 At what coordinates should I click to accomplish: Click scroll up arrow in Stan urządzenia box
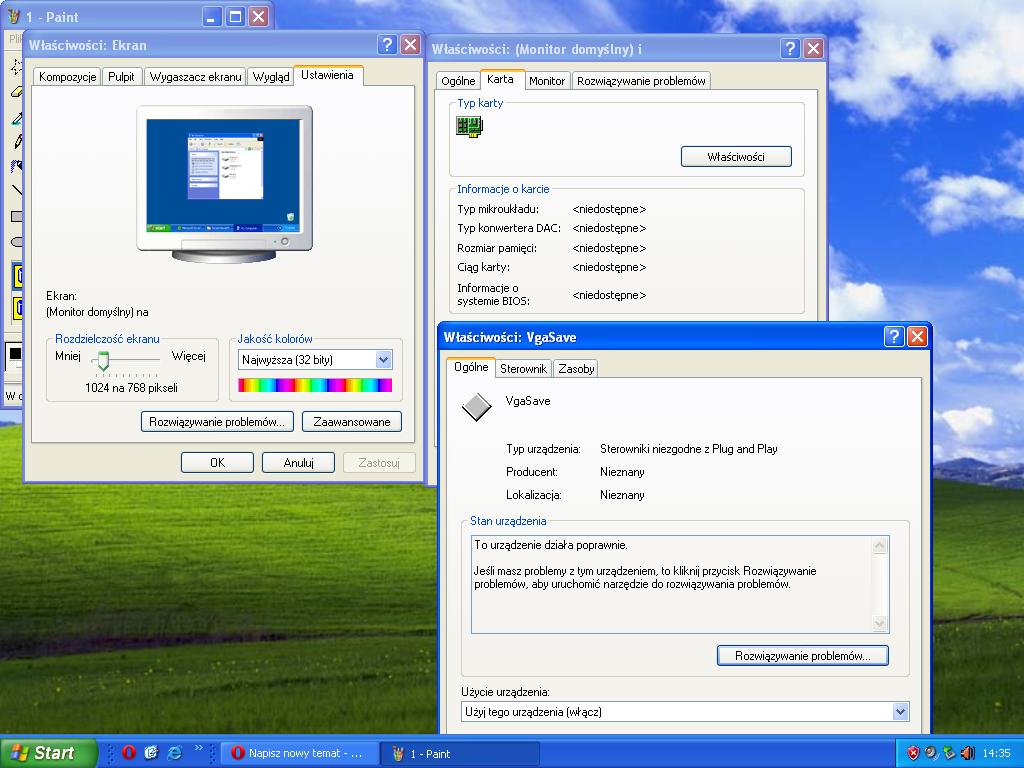tap(880, 545)
